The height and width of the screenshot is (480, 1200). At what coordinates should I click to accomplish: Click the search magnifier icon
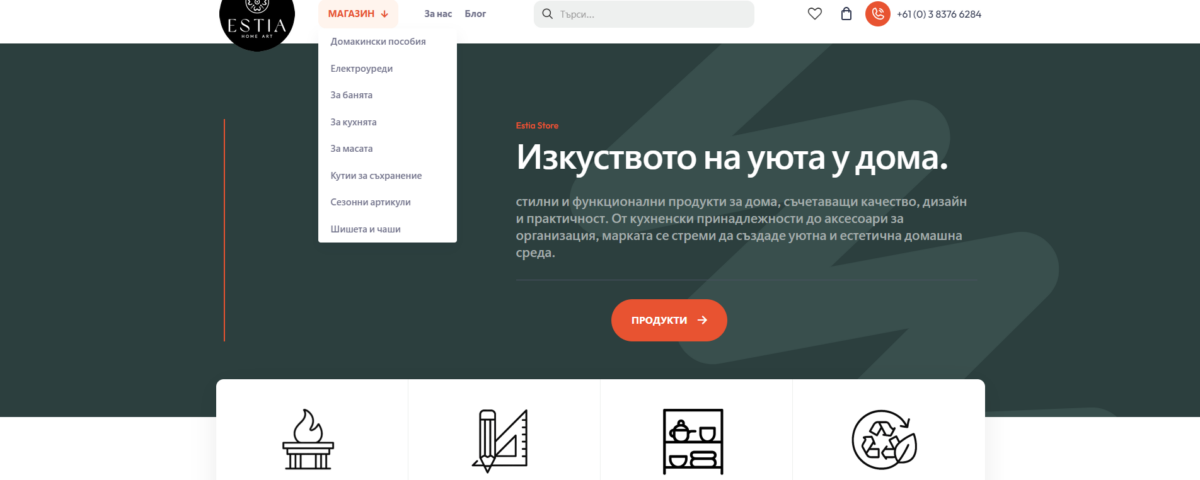547,14
